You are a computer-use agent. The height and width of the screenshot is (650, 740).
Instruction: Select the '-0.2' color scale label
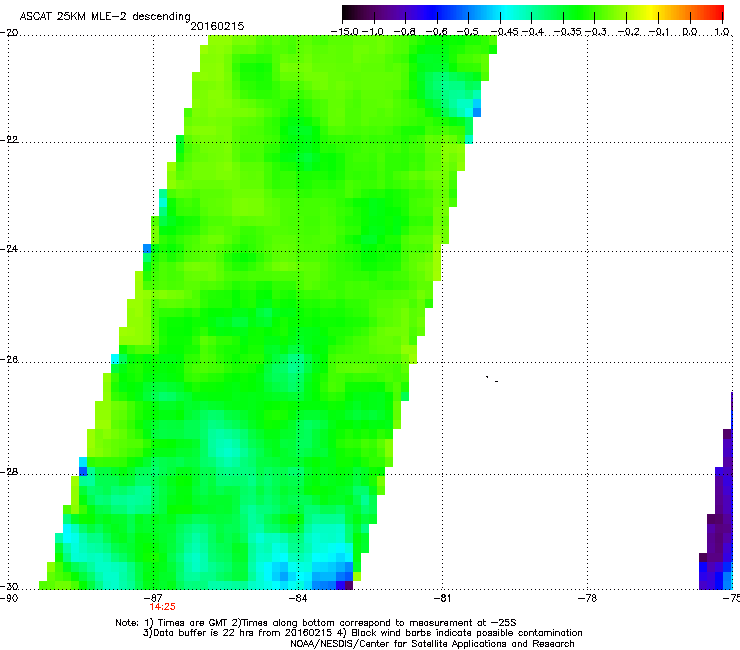pyautogui.click(x=629, y=32)
